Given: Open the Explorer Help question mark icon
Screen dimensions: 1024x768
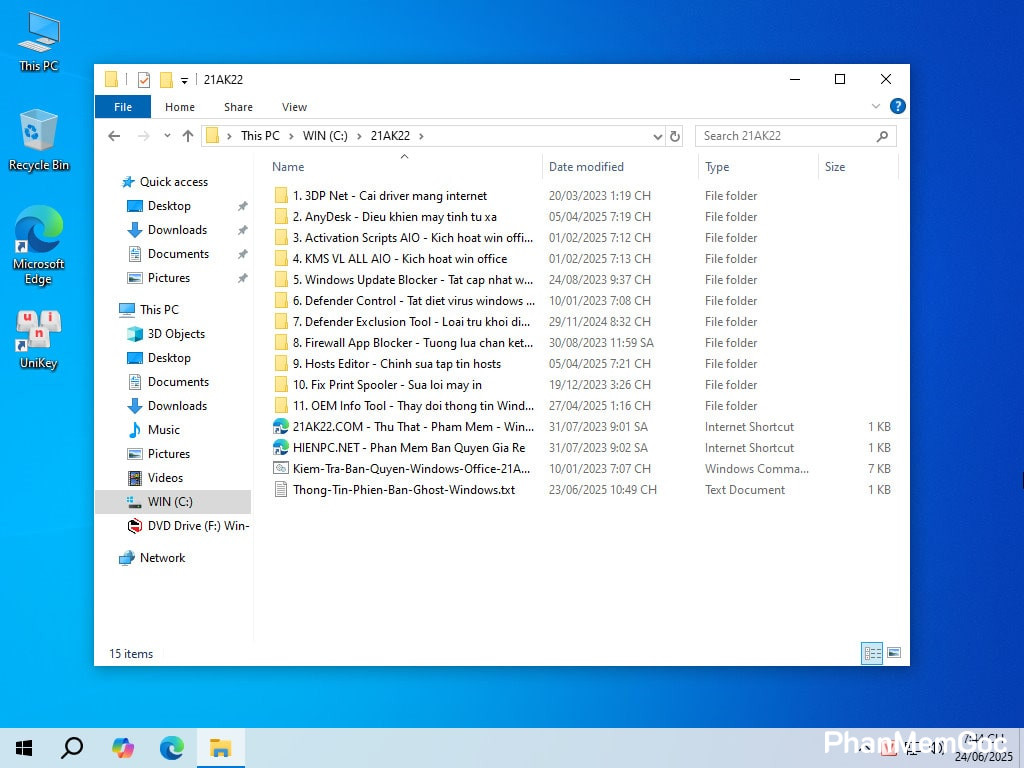Looking at the screenshot, I should click(897, 106).
